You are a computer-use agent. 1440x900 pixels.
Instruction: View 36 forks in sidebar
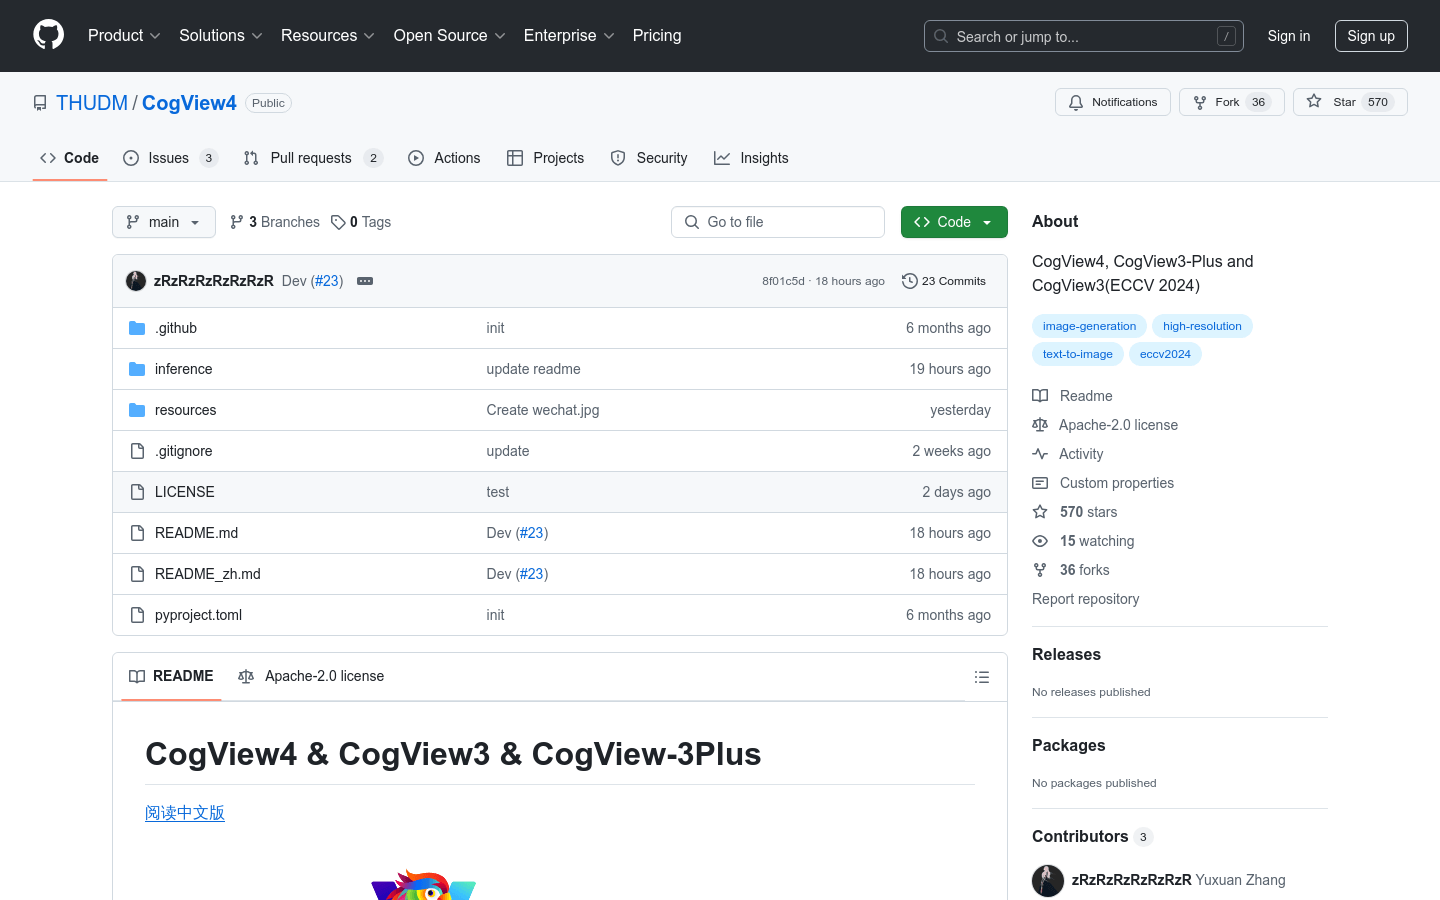(x=1071, y=570)
